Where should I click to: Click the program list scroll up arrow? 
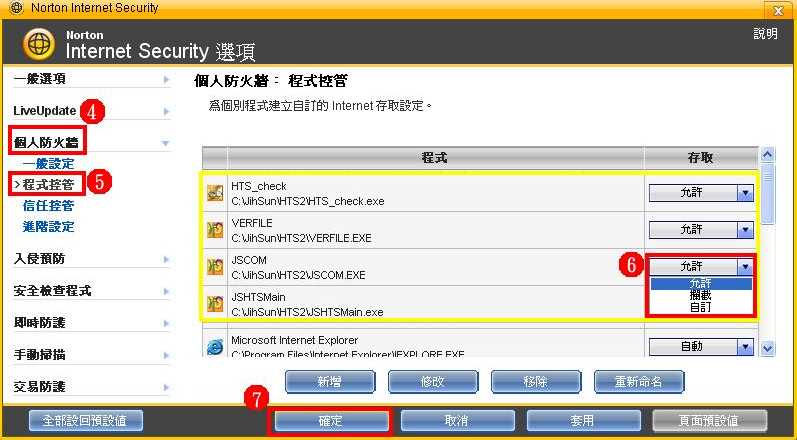coord(767,154)
